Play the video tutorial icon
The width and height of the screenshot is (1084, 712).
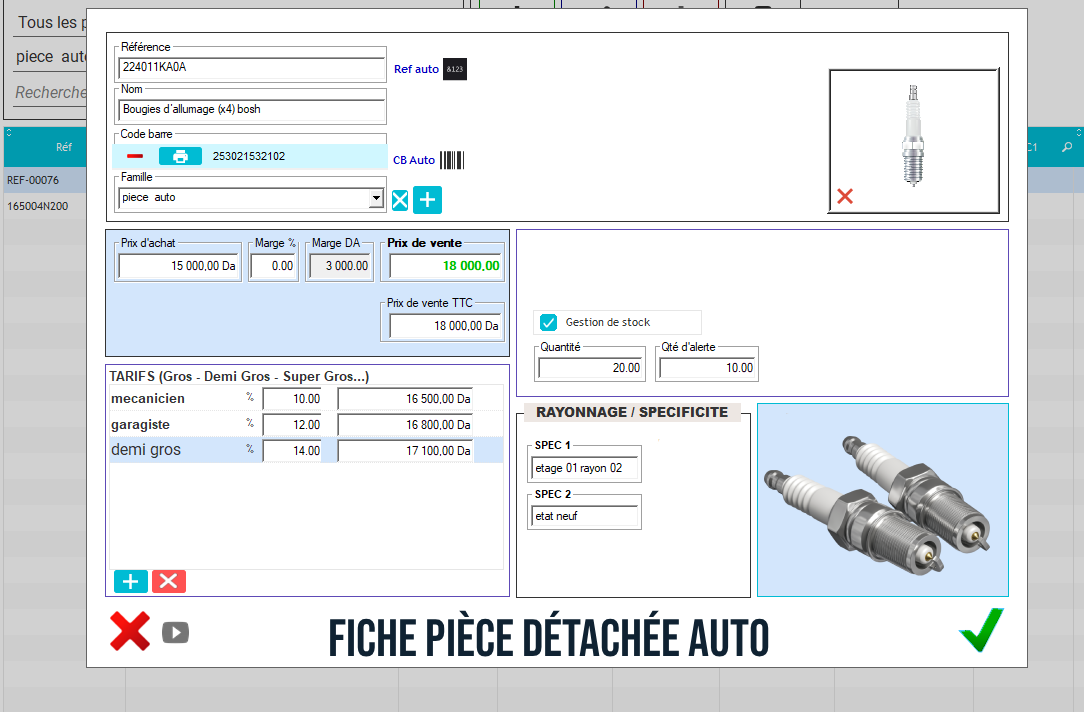175,632
